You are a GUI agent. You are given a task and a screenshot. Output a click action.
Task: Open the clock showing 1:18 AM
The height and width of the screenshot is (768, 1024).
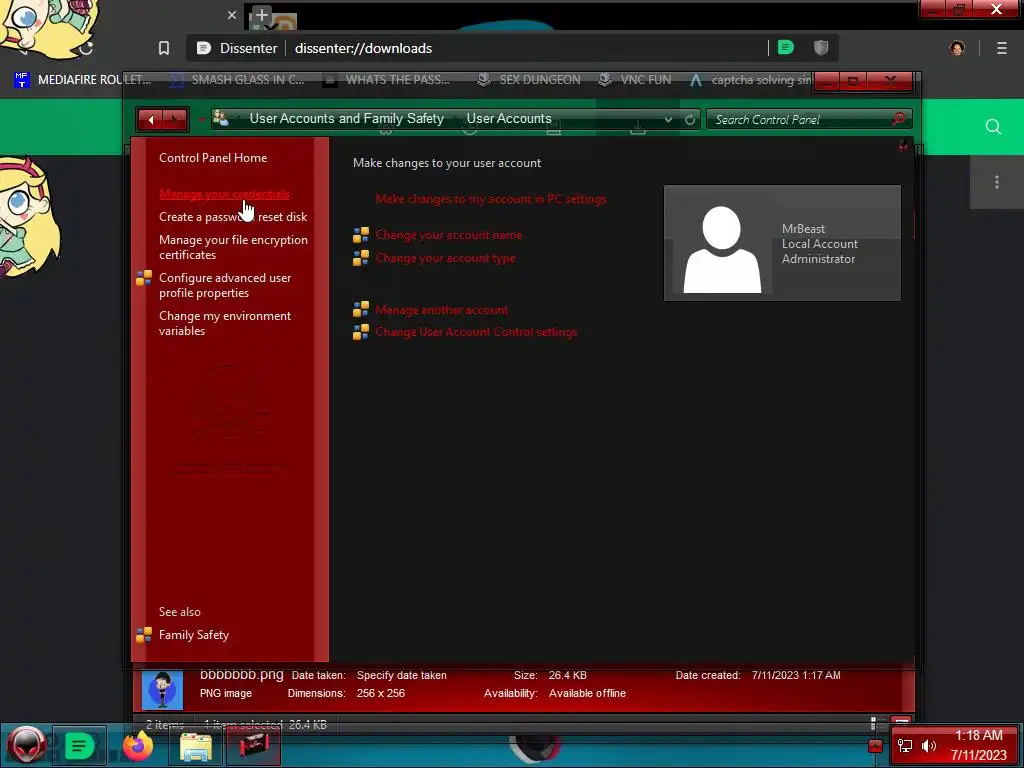tap(978, 745)
